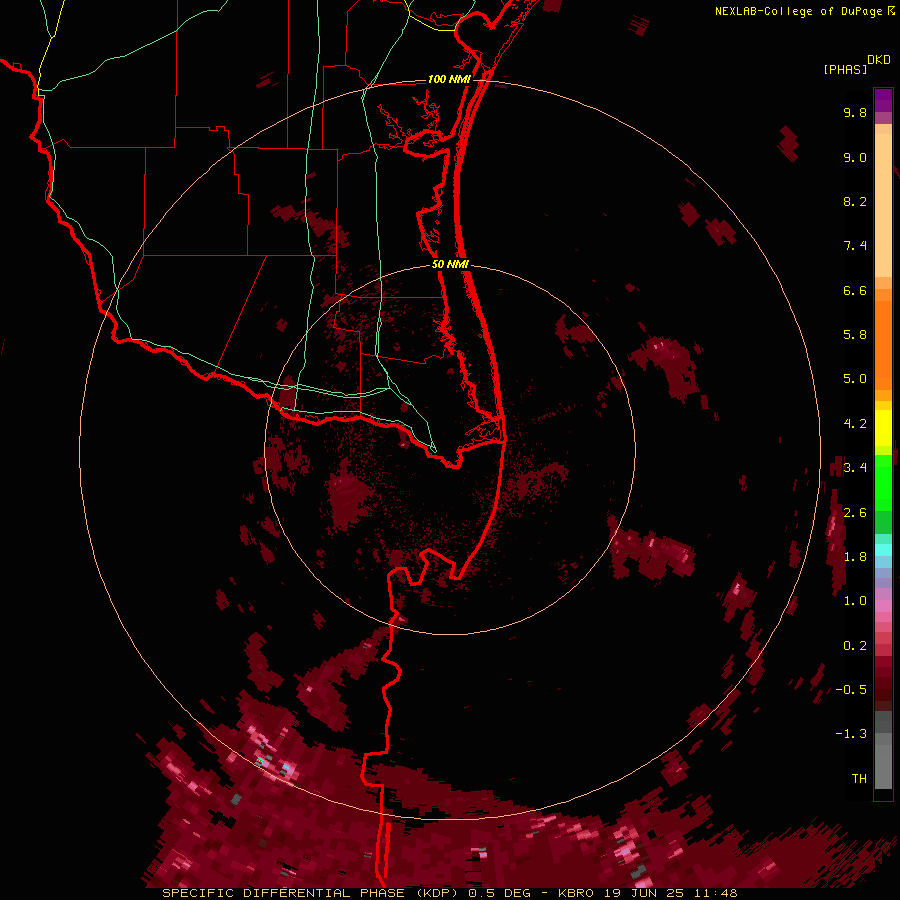Viewport: 900px width, 900px height.
Task: Click the TH threshold label on the scale
Action: click(859, 779)
